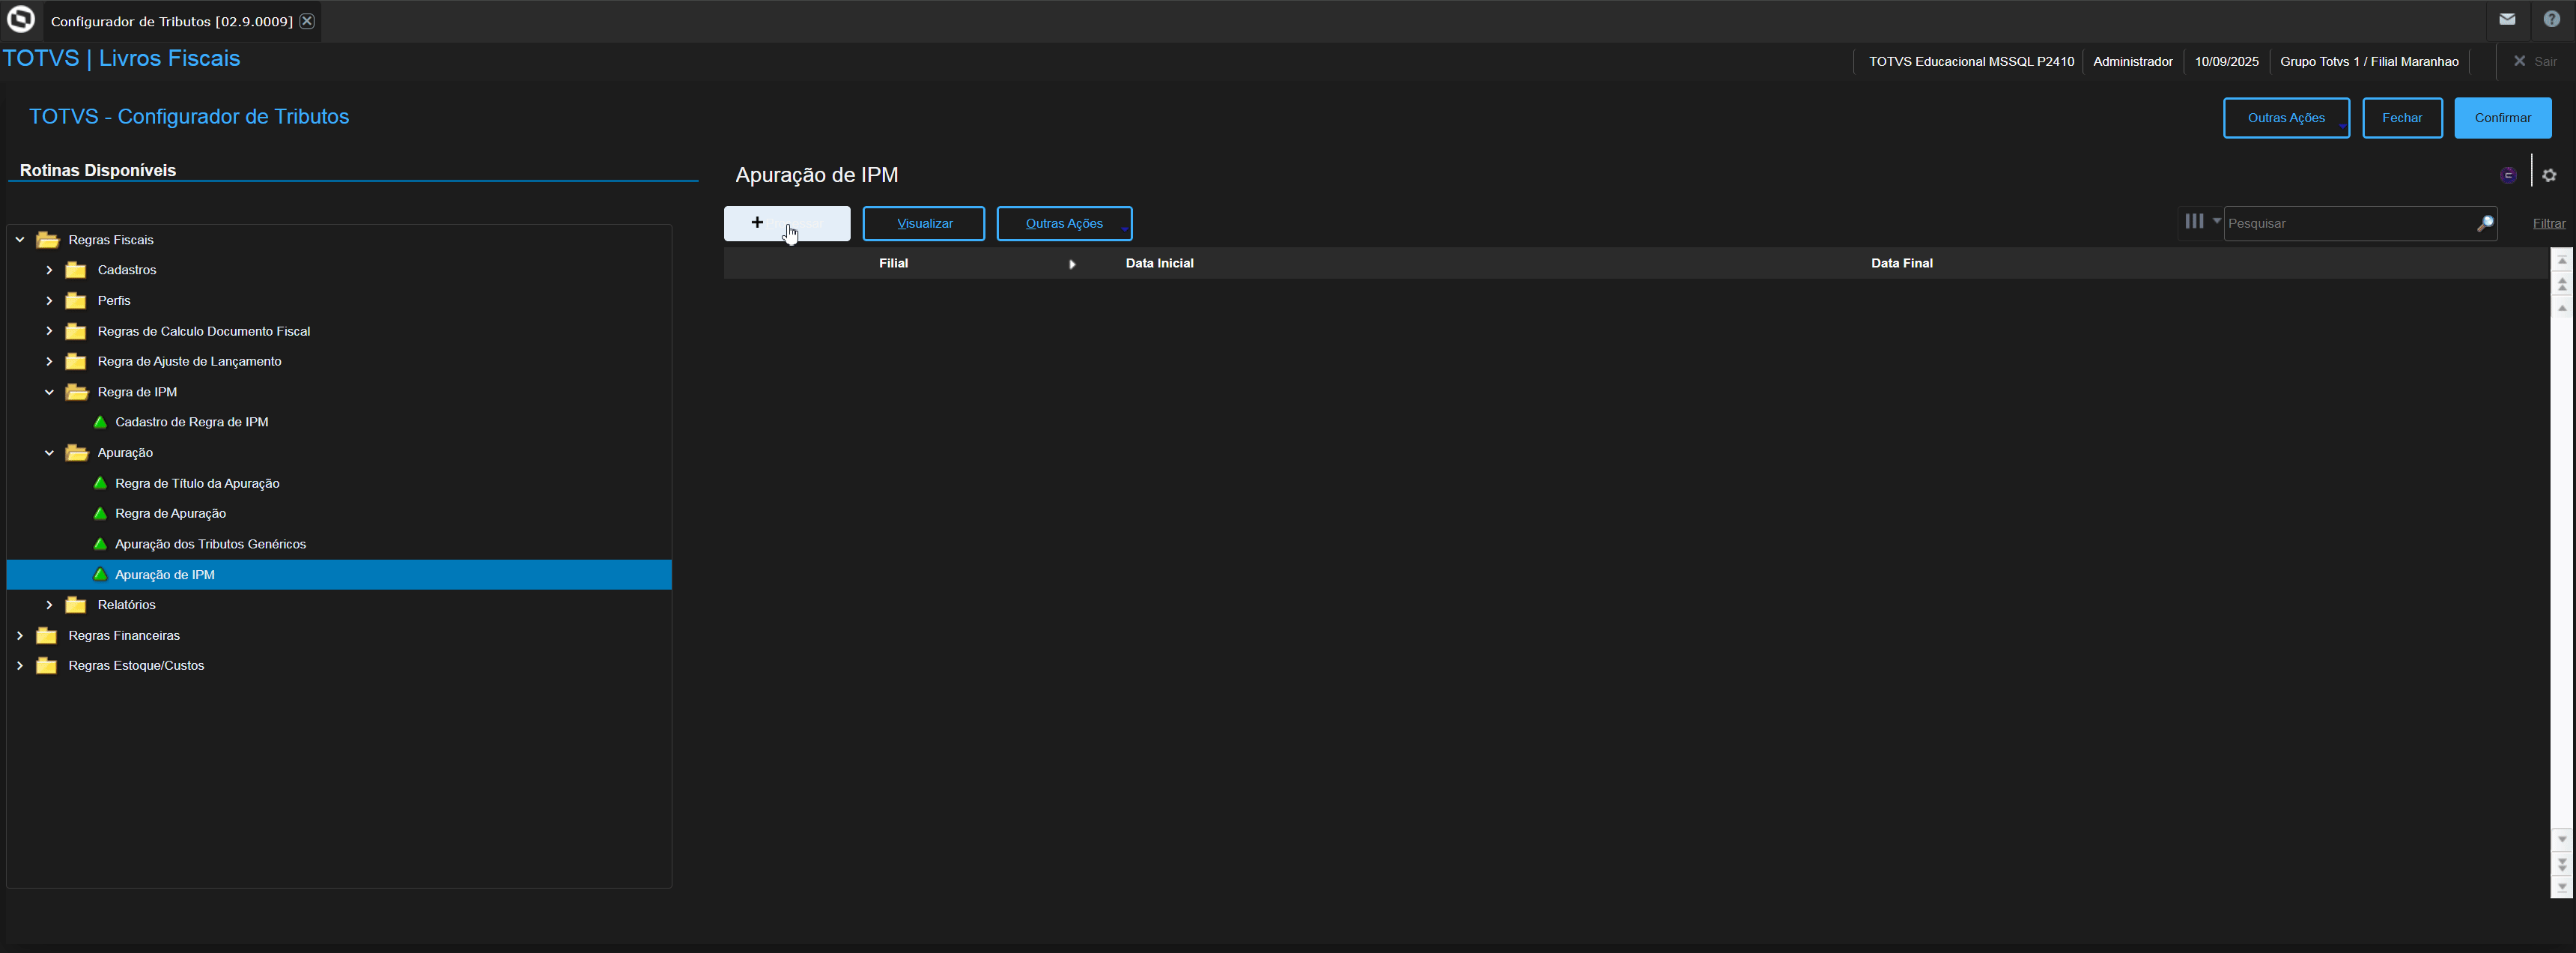Click the blue Confirmar button
Screen dimensions: 2576x953
[x=2502, y=118]
